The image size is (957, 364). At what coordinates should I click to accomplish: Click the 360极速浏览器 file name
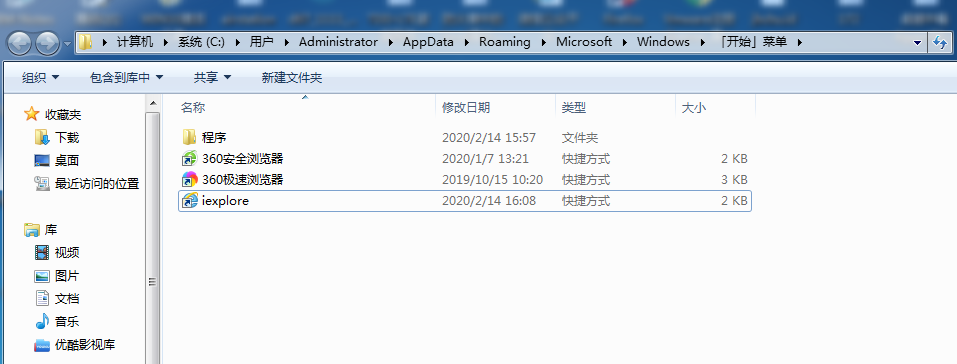(x=242, y=180)
